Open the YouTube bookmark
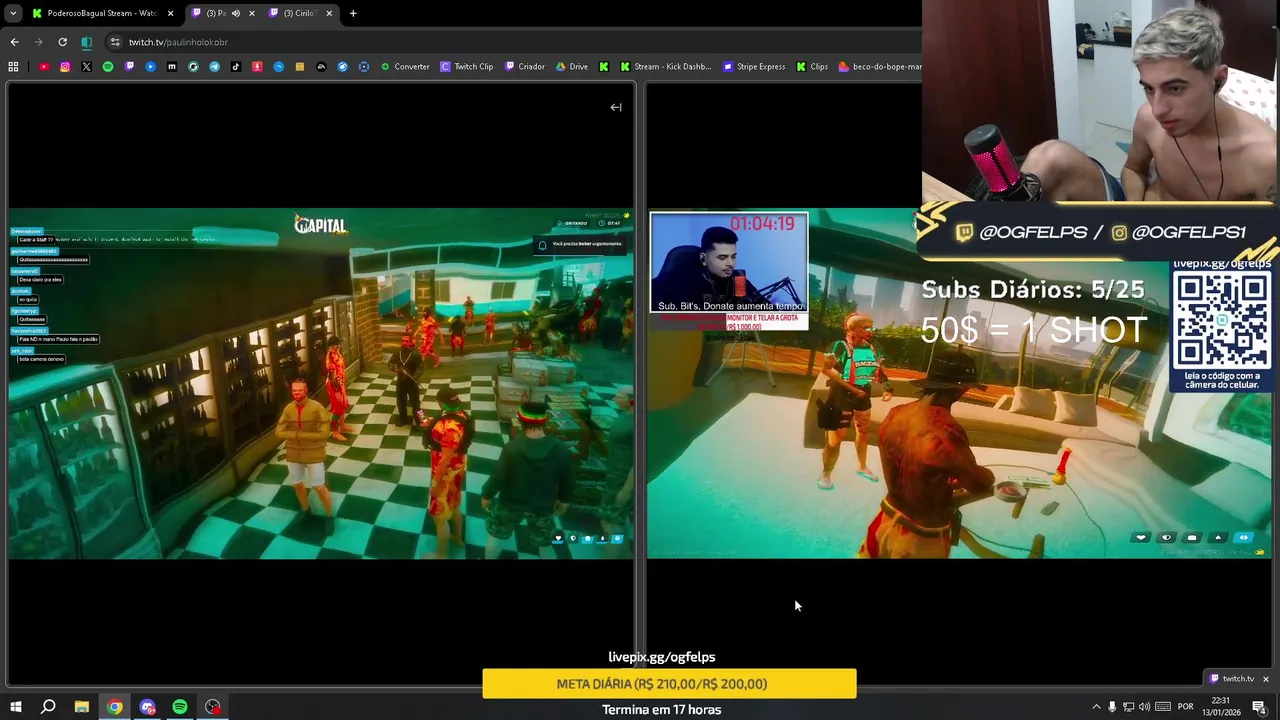 coord(44,67)
